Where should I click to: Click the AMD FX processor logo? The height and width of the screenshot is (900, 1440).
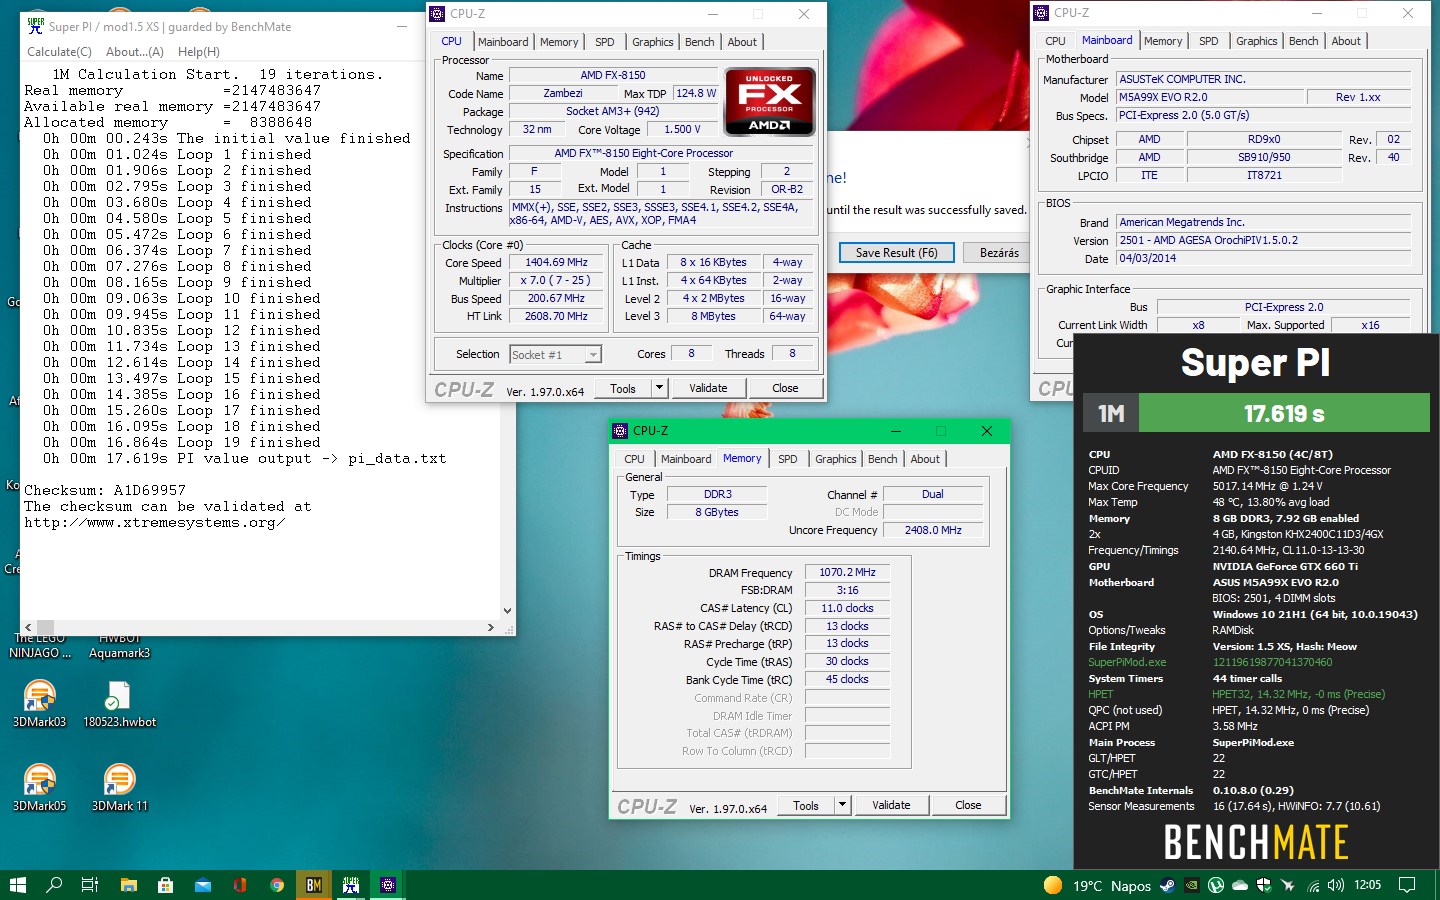point(770,102)
